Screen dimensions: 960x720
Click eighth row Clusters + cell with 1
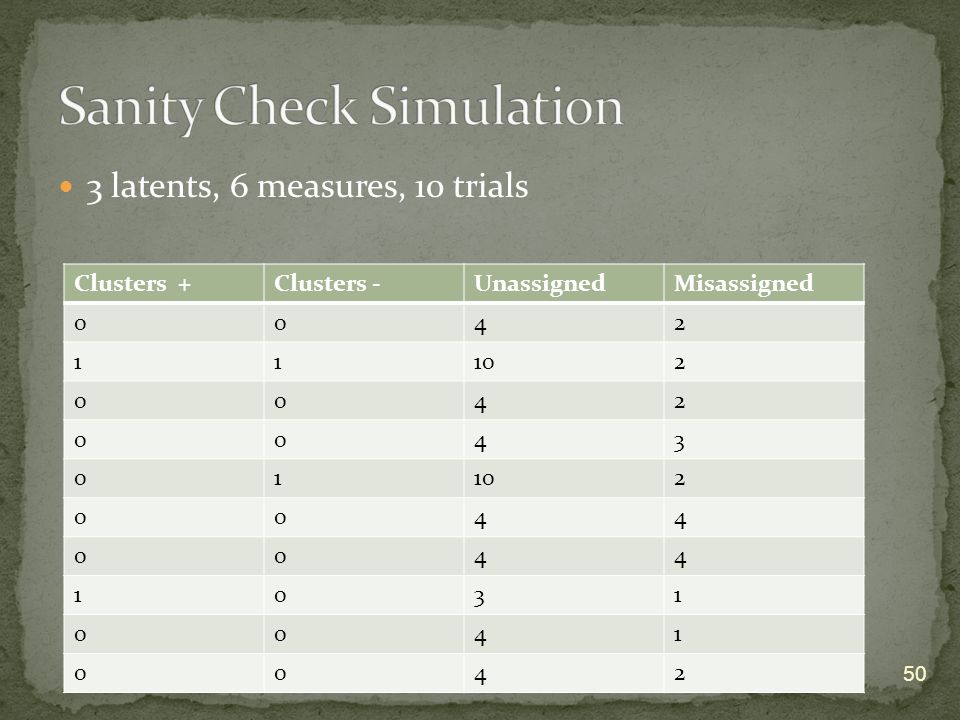163,596
